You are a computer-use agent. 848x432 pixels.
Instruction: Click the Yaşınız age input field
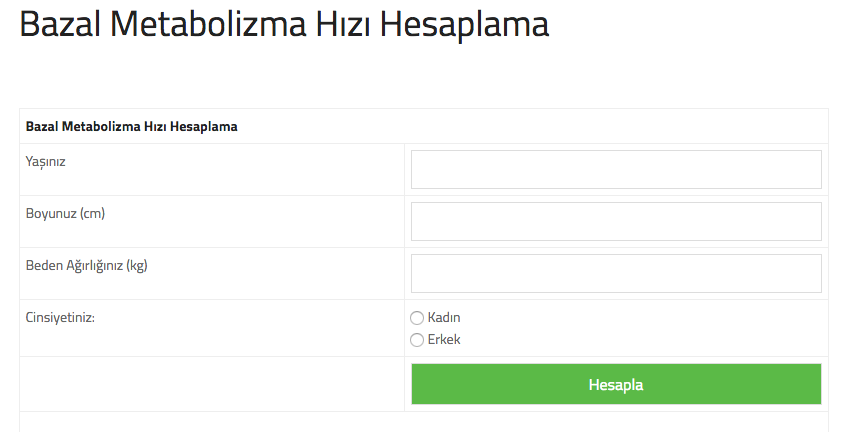pos(616,170)
